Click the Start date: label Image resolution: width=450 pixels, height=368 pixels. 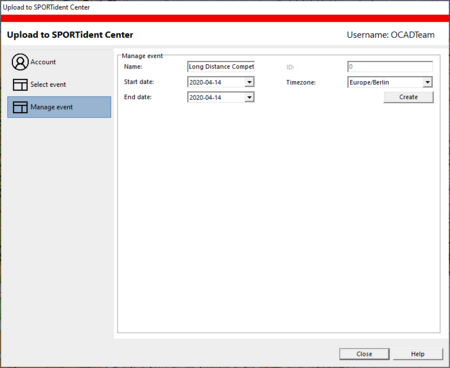[x=139, y=82]
